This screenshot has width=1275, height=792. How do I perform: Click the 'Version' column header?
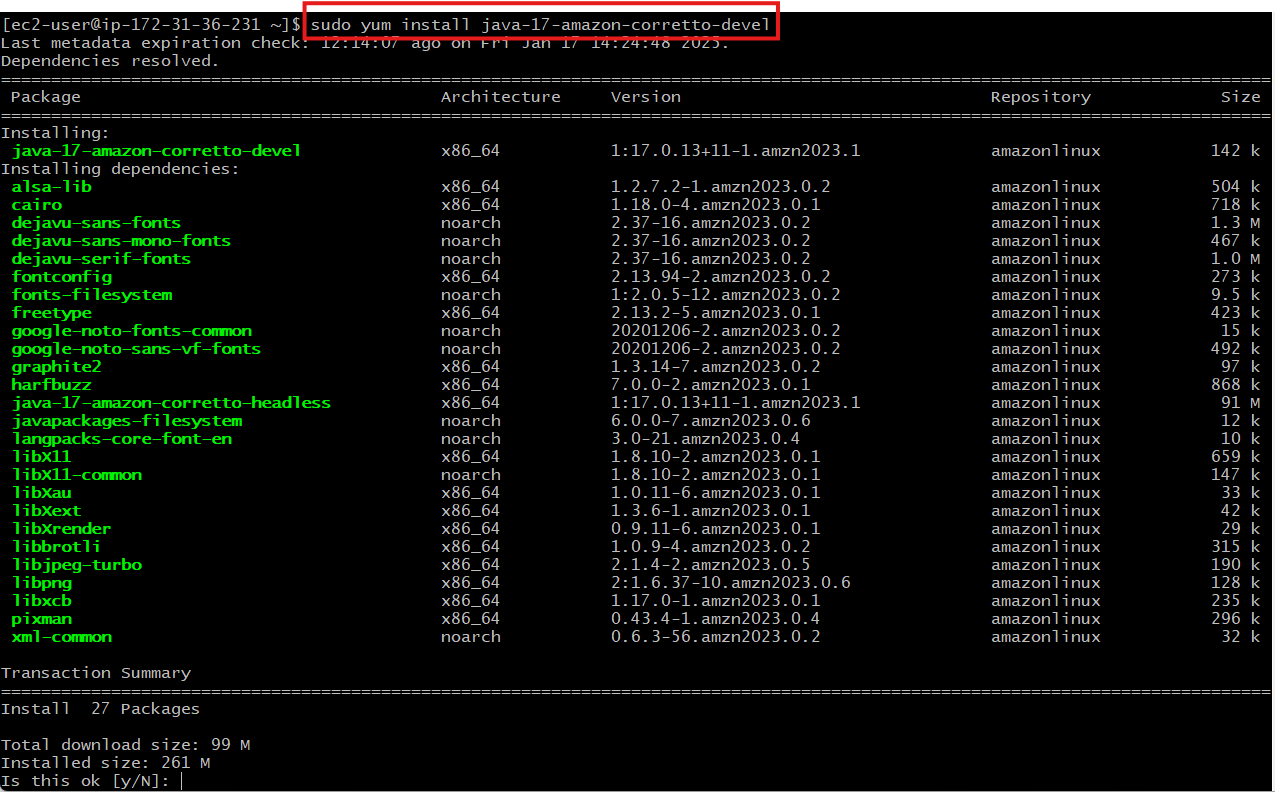pos(646,97)
